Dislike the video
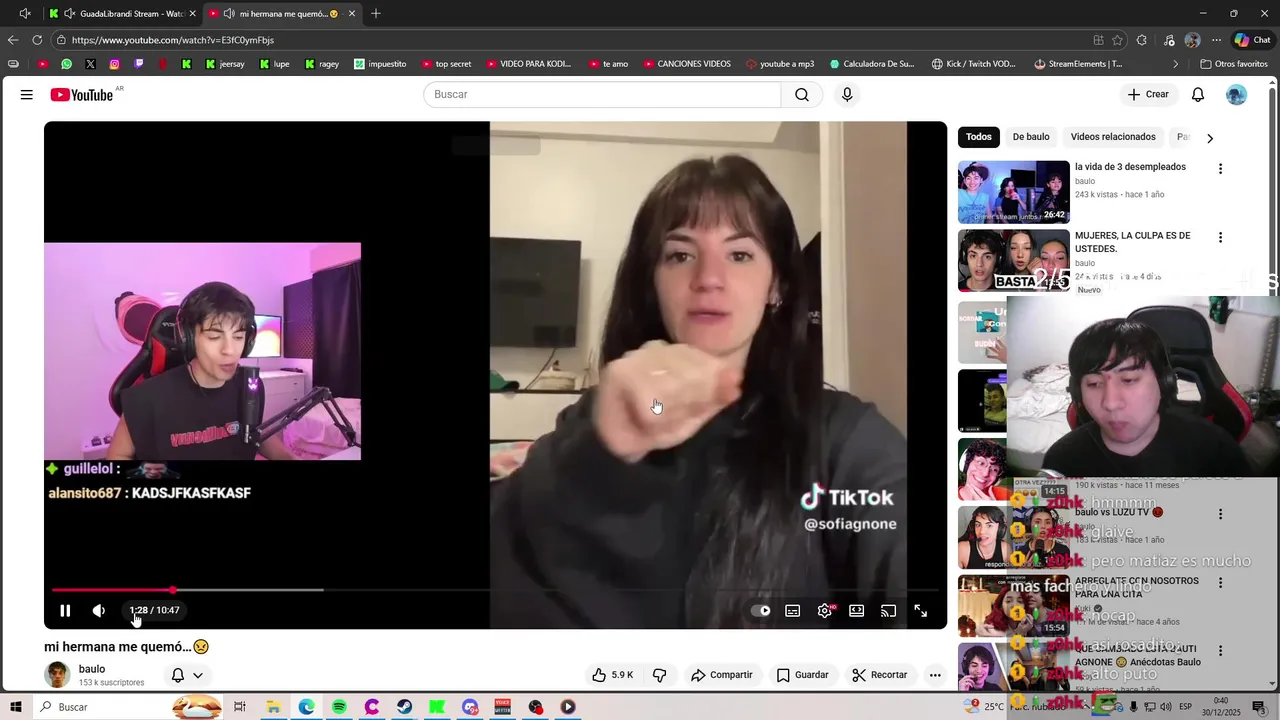The image size is (1280, 720). (660, 675)
